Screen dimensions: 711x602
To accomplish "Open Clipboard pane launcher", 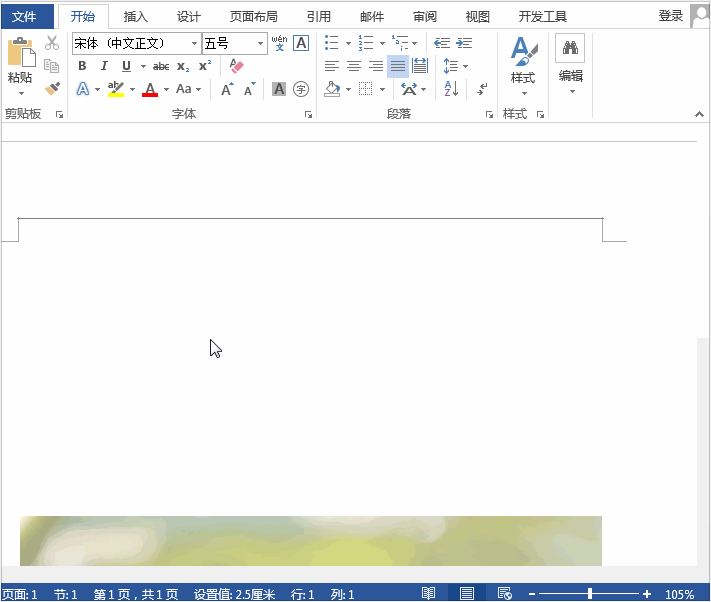I will 59,115.
